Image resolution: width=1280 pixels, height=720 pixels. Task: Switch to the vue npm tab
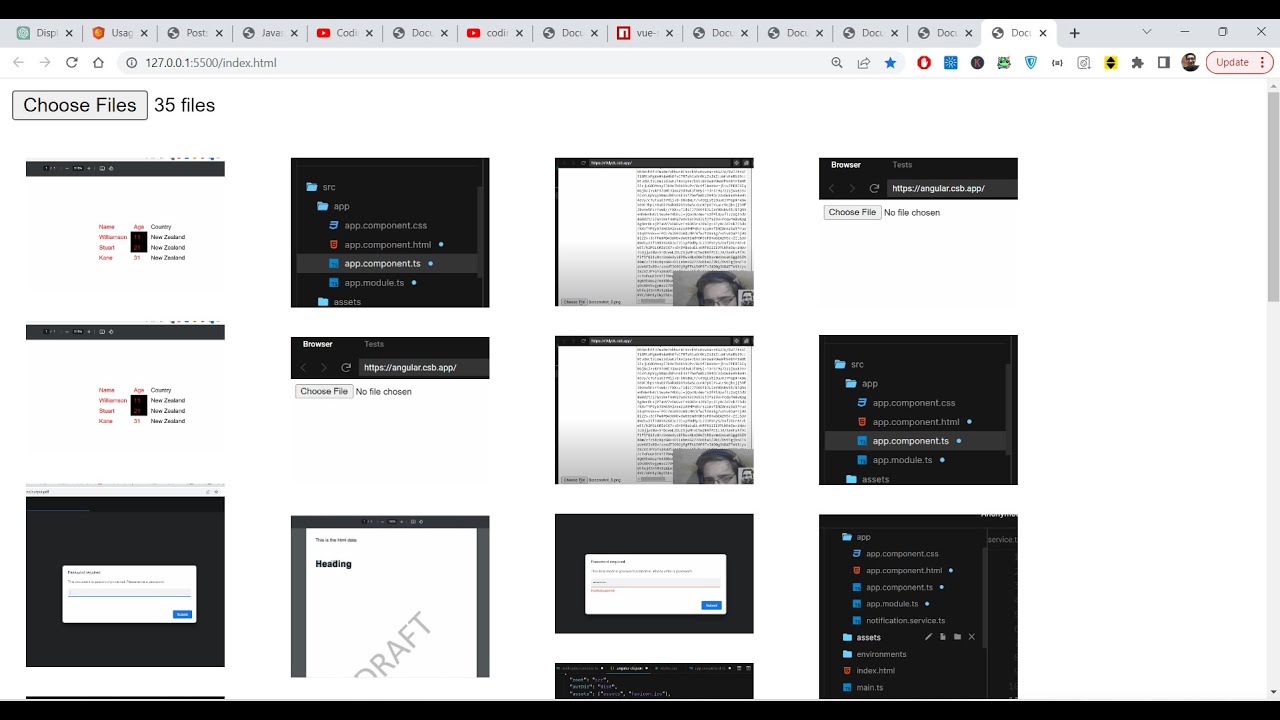pyautogui.click(x=640, y=33)
